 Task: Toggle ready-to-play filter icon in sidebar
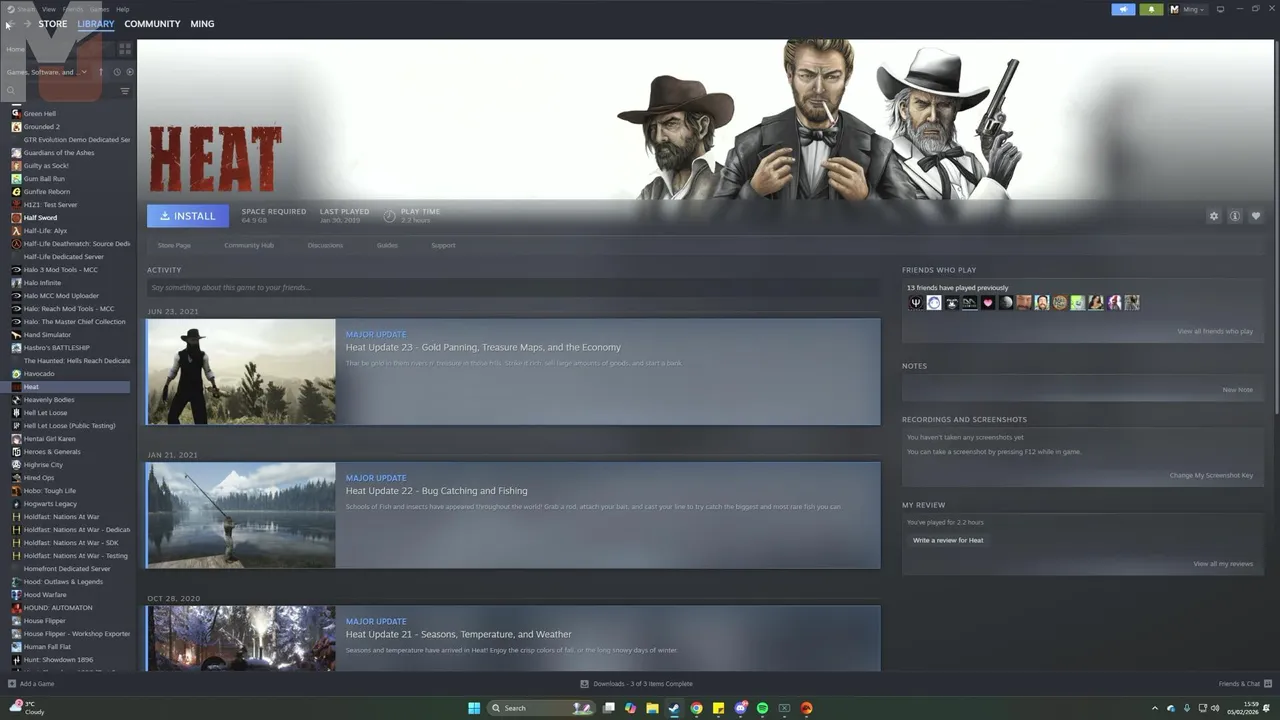pyautogui.click(x=130, y=72)
